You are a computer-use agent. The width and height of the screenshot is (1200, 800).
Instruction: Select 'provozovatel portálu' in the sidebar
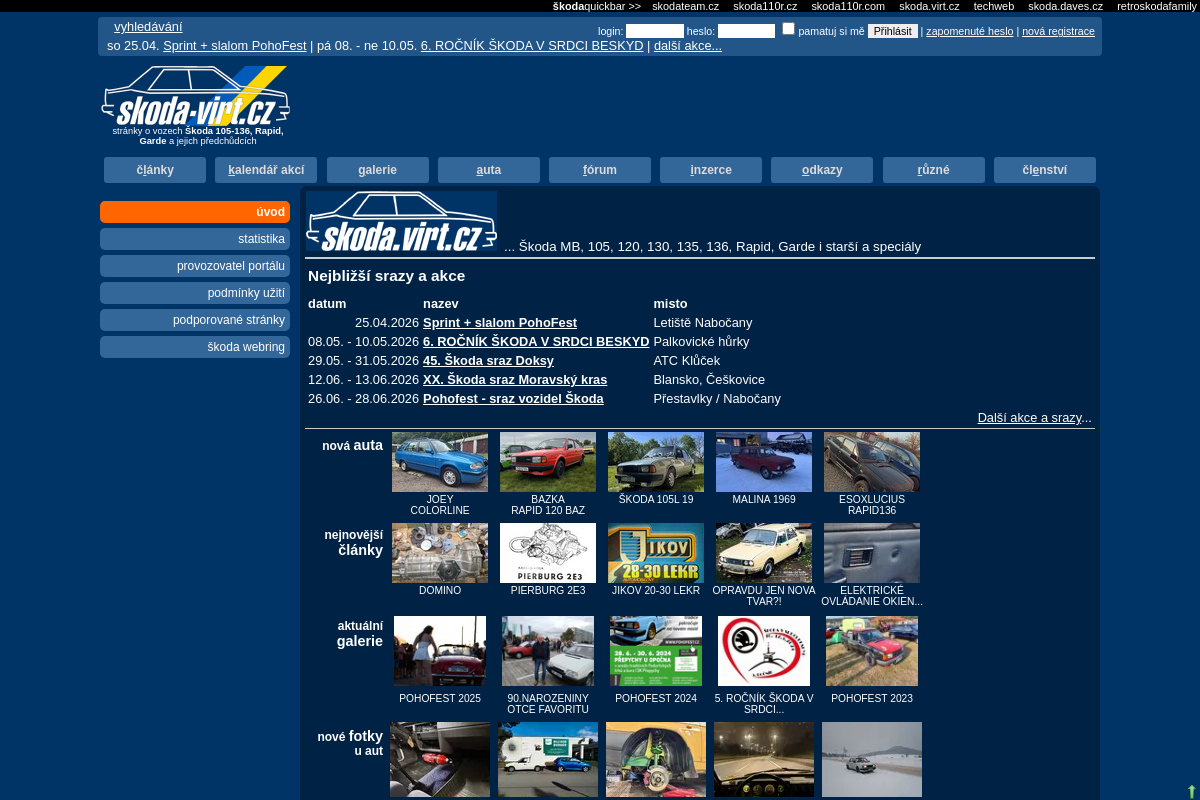pos(195,266)
